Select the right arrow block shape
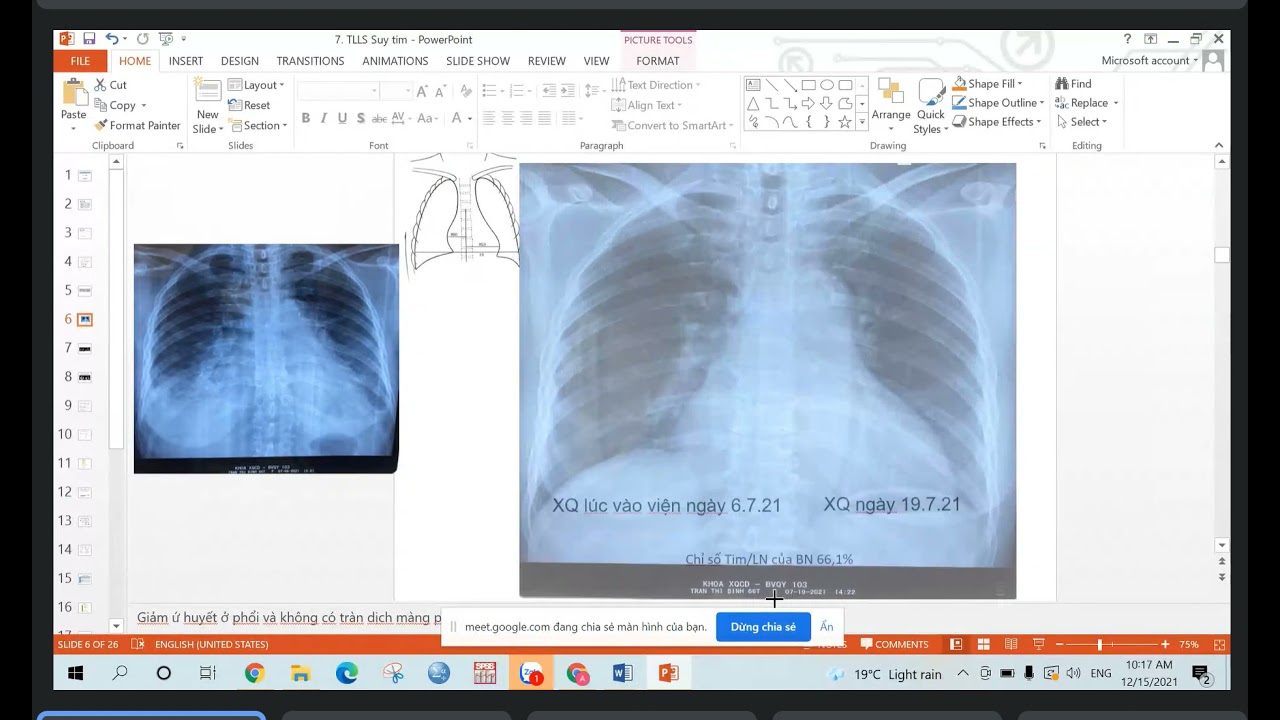This screenshot has width=1280, height=720. 808,103
